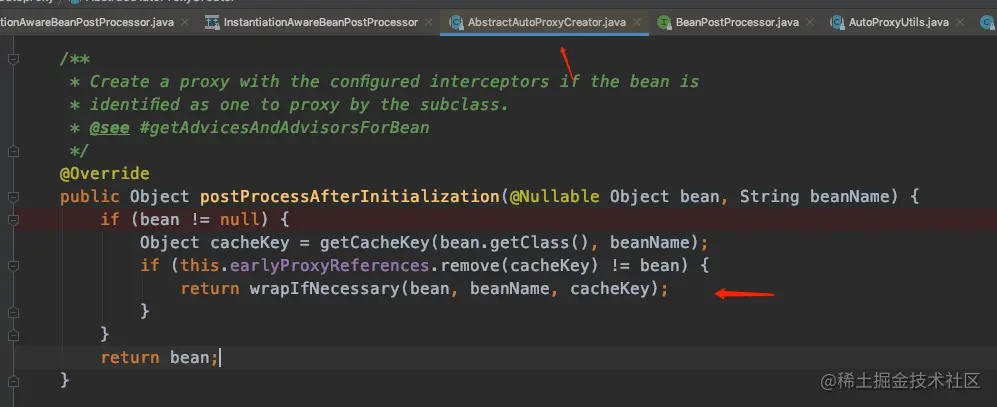Click the wrapIfNecessary method call

[x=324, y=289]
